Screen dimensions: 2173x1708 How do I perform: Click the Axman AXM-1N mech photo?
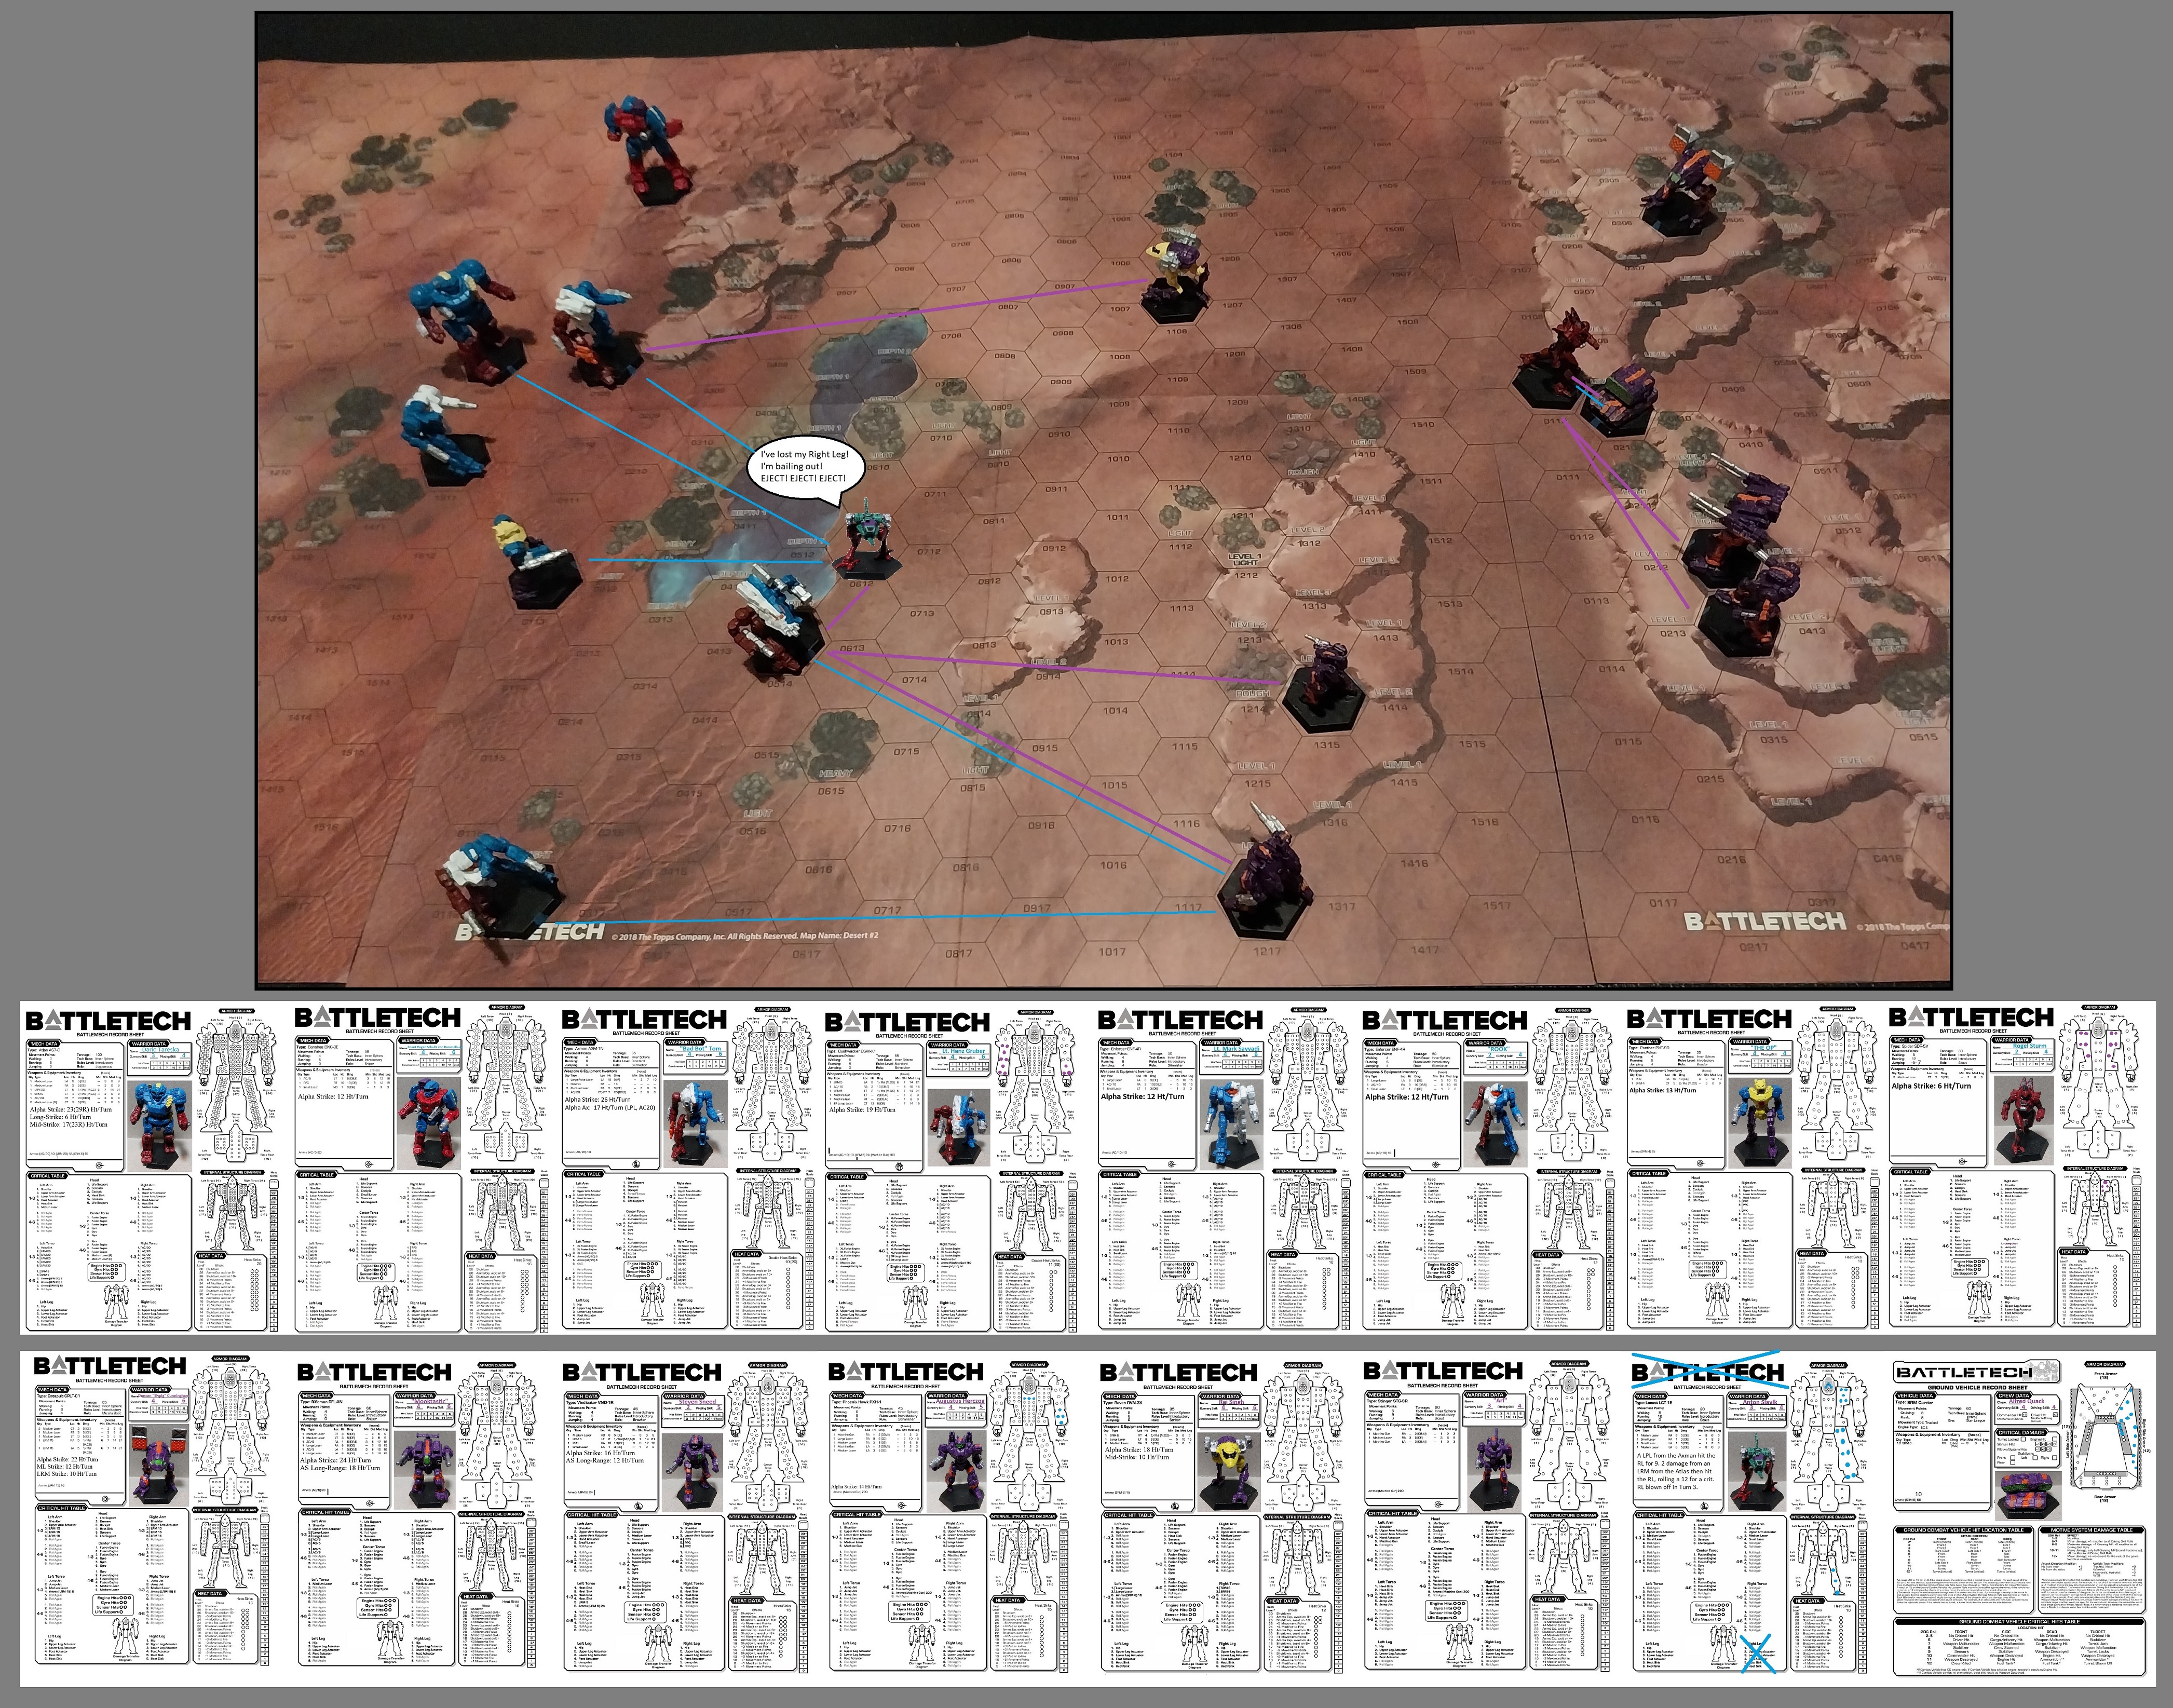point(697,1124)
